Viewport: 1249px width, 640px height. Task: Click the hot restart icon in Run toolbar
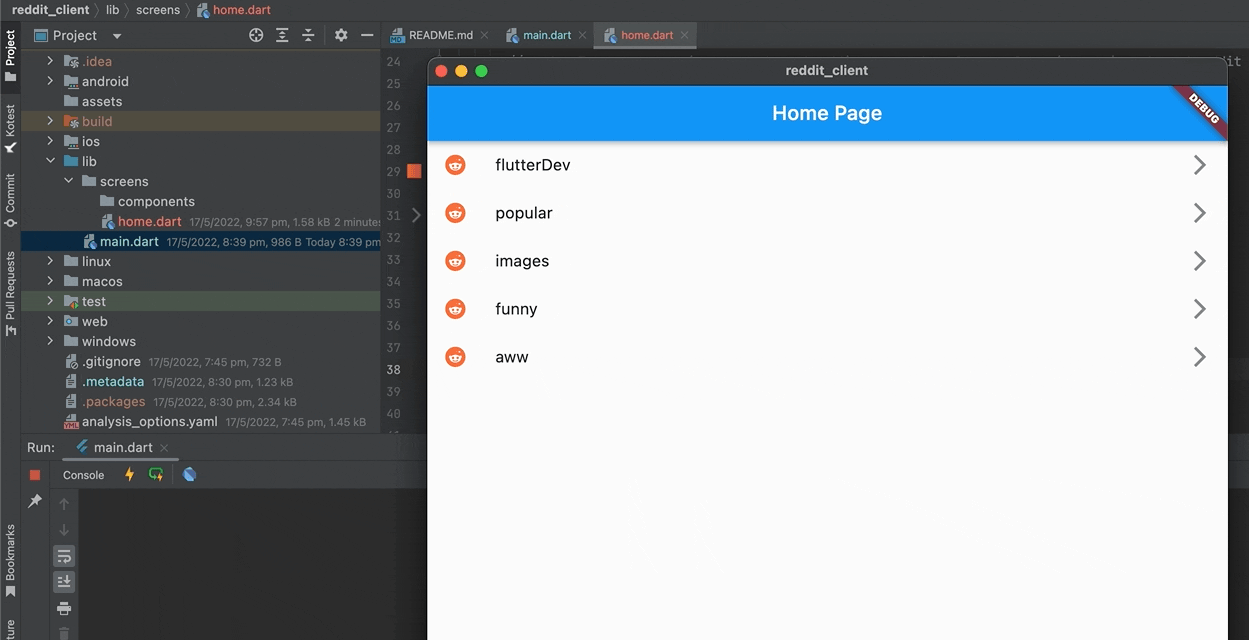pyautogui.click(x=155, y=475)
